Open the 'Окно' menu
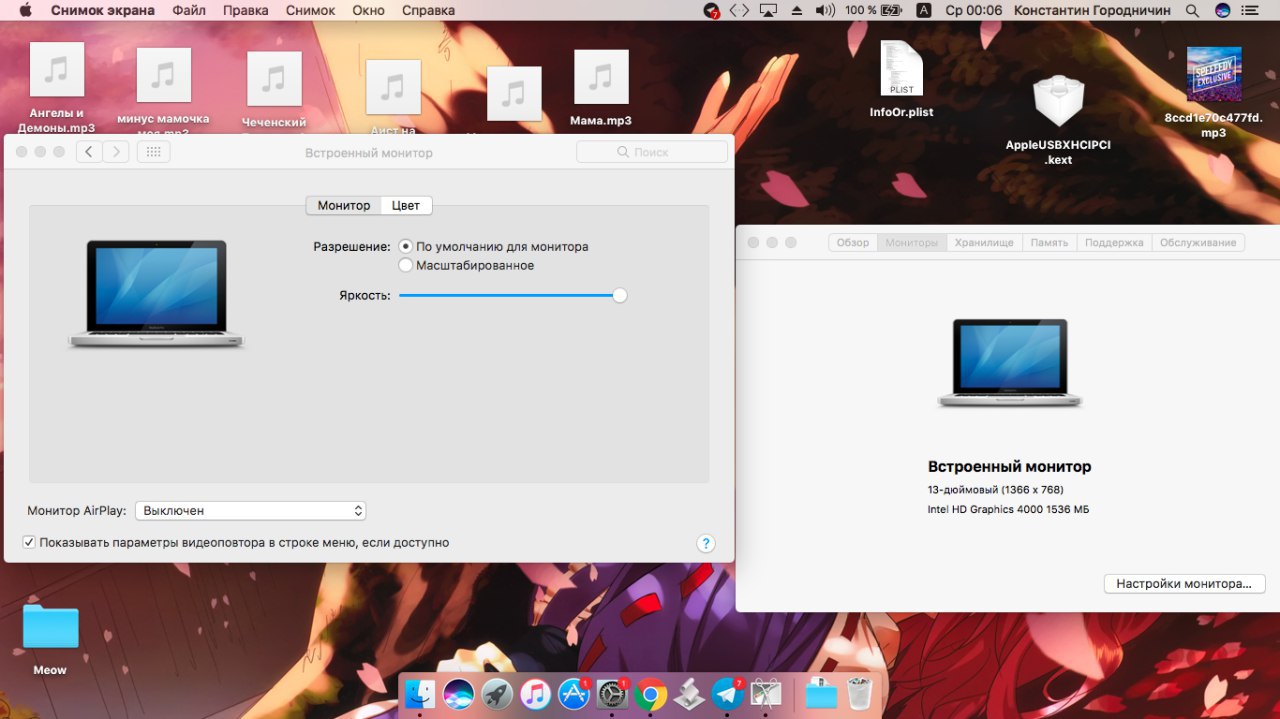This screenshot has height=719, width=1280. pos(369,10)
